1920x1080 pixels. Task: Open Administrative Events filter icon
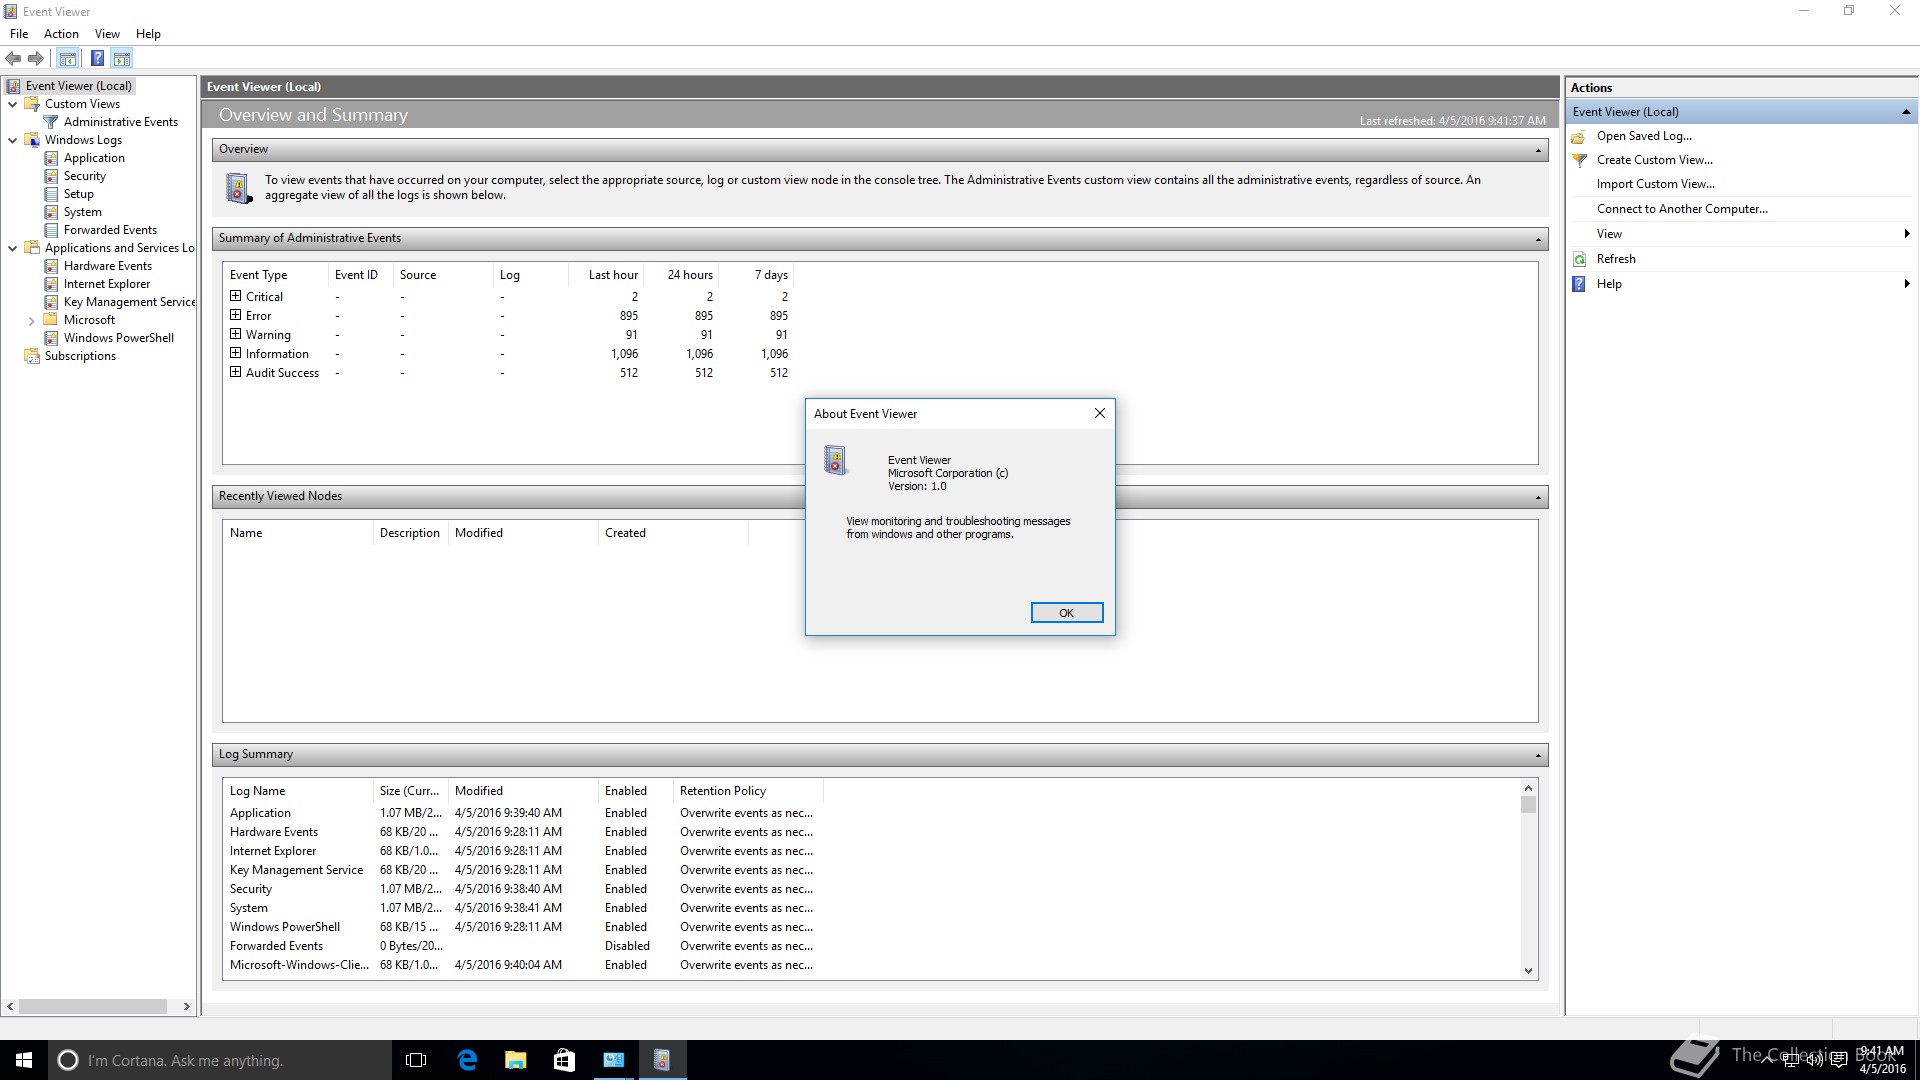(x=51, y=122)
